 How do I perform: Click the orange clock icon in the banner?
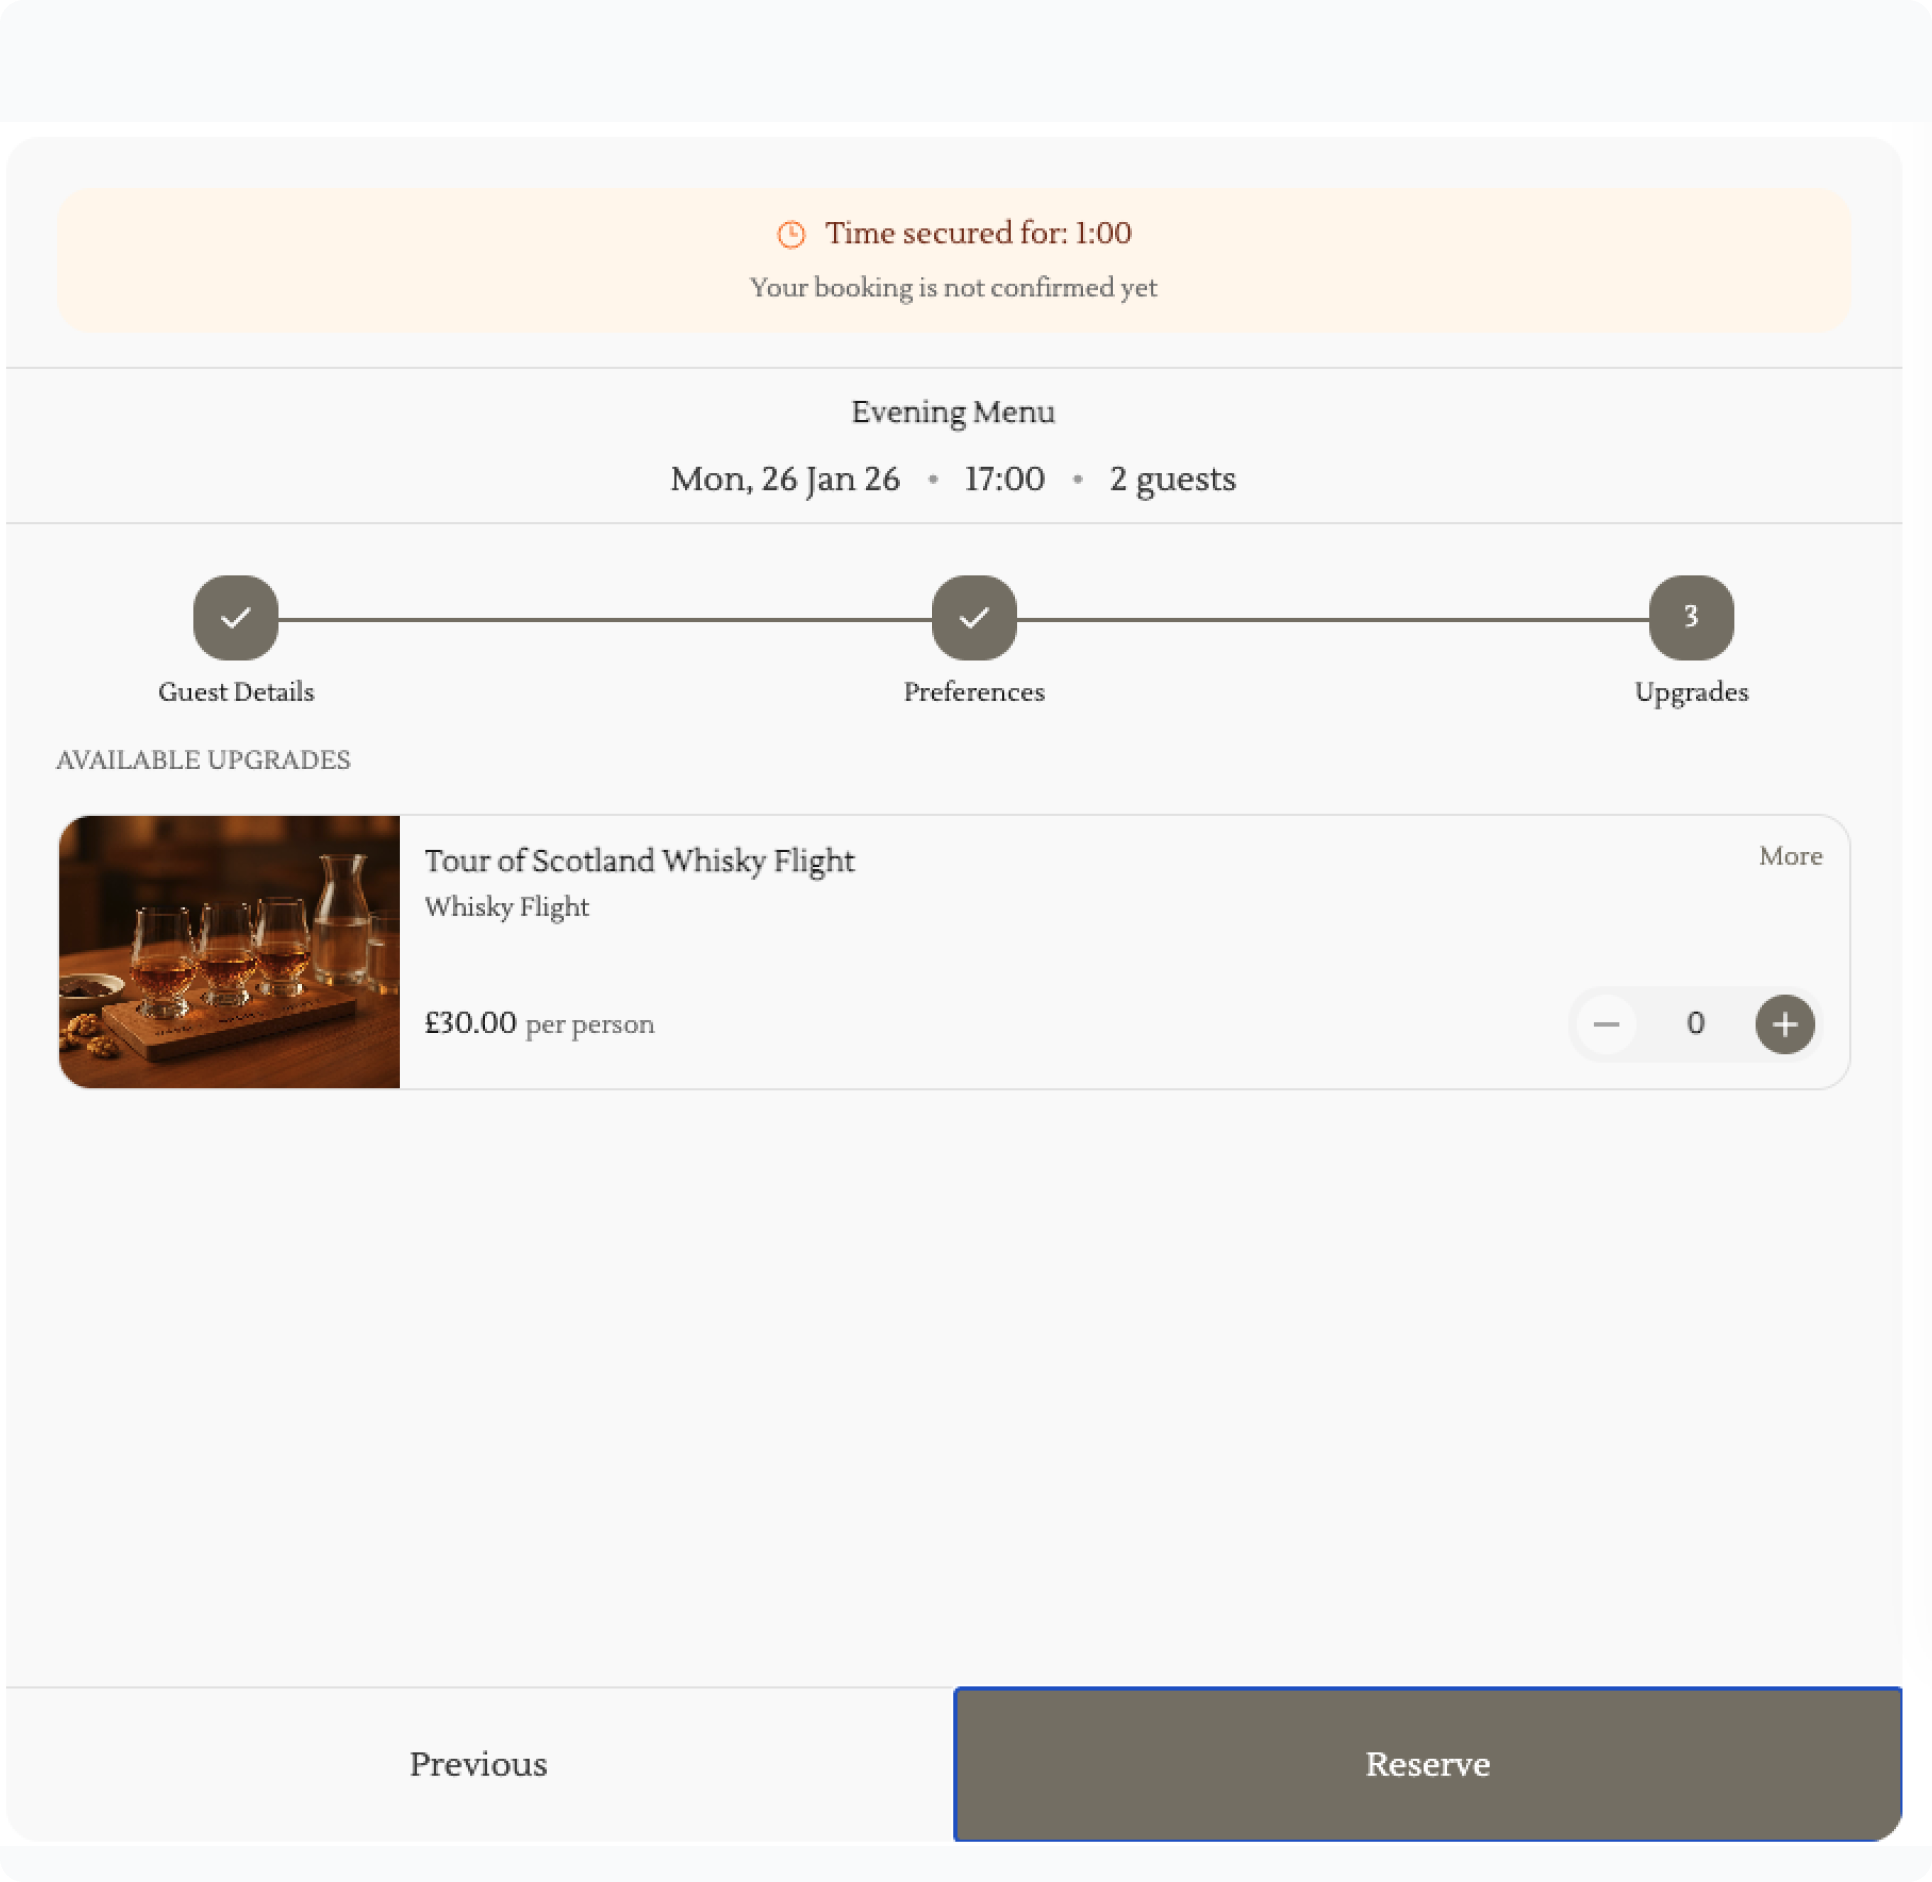tap(791, 234)
